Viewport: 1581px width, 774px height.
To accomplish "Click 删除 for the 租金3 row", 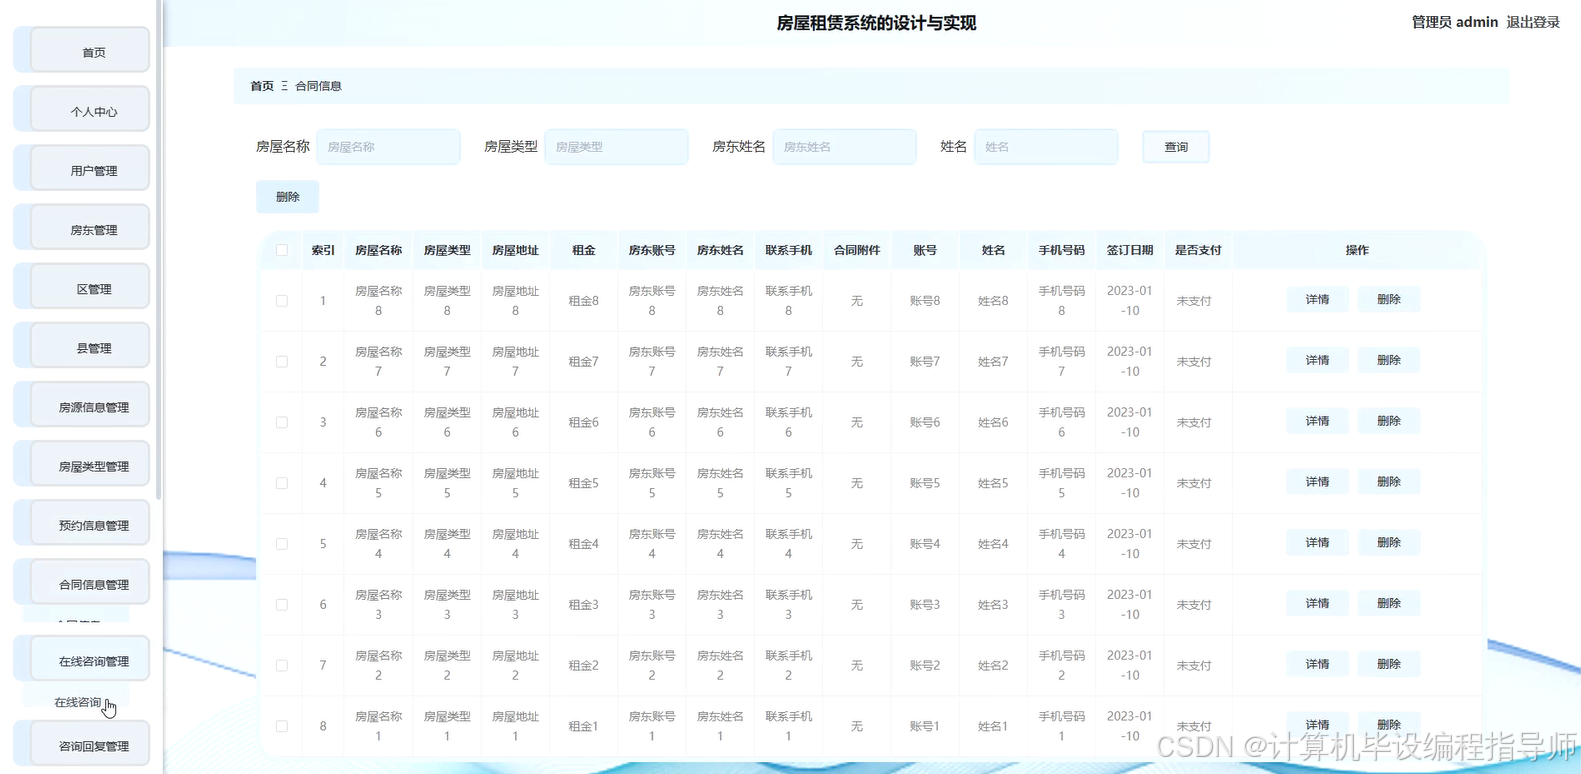I will pos(1388,603).
